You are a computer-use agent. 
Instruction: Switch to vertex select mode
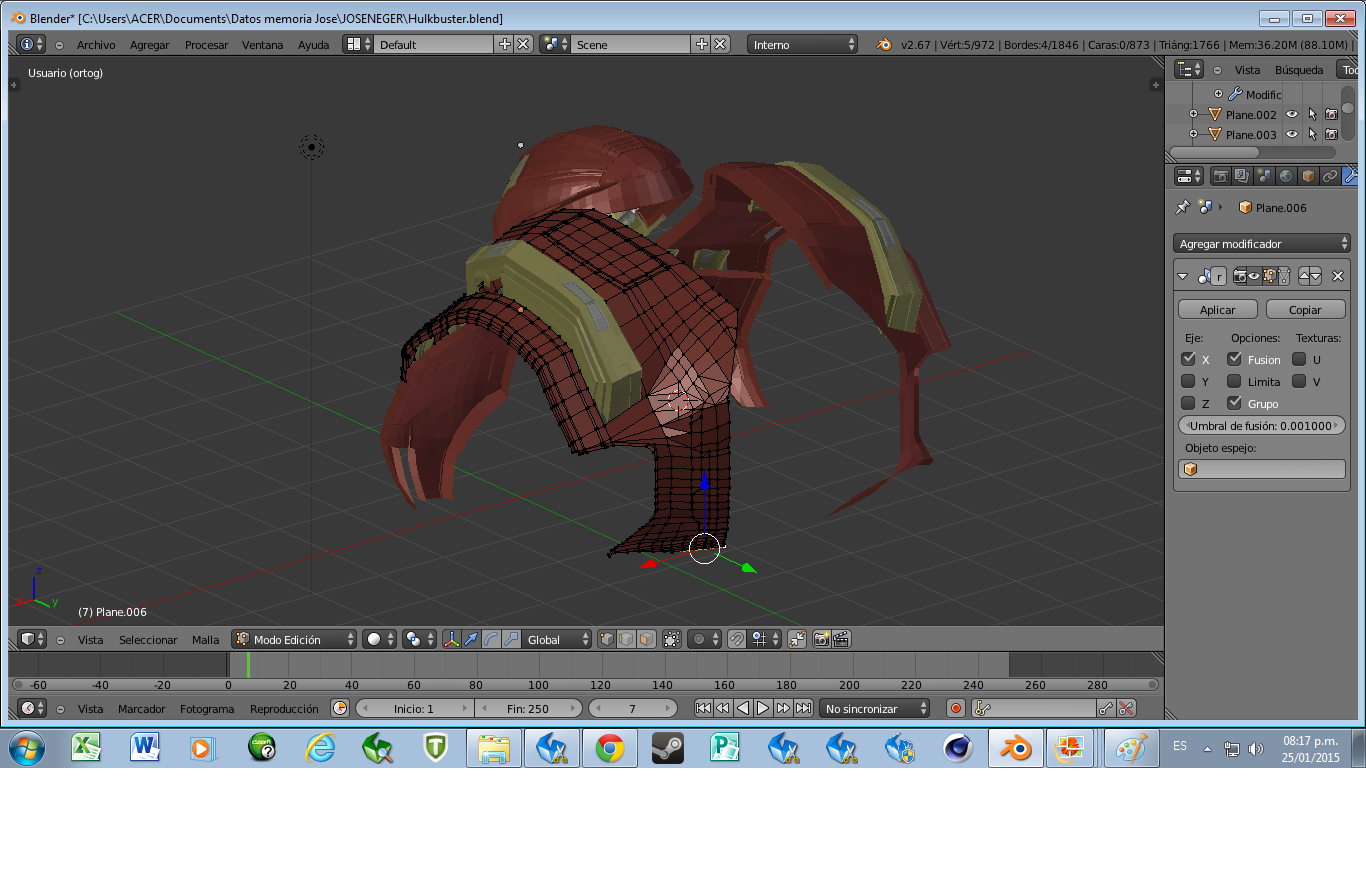pos(607,639)
